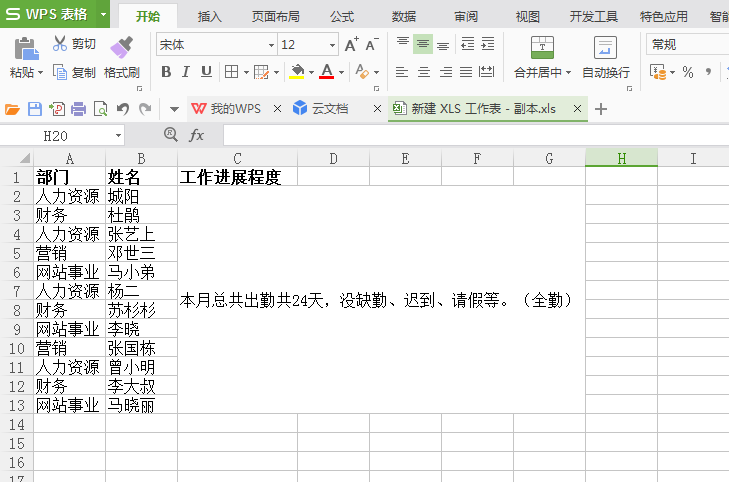729x482 pixels.
Task: Click the currency format icon
Action: tap(658, 72)
